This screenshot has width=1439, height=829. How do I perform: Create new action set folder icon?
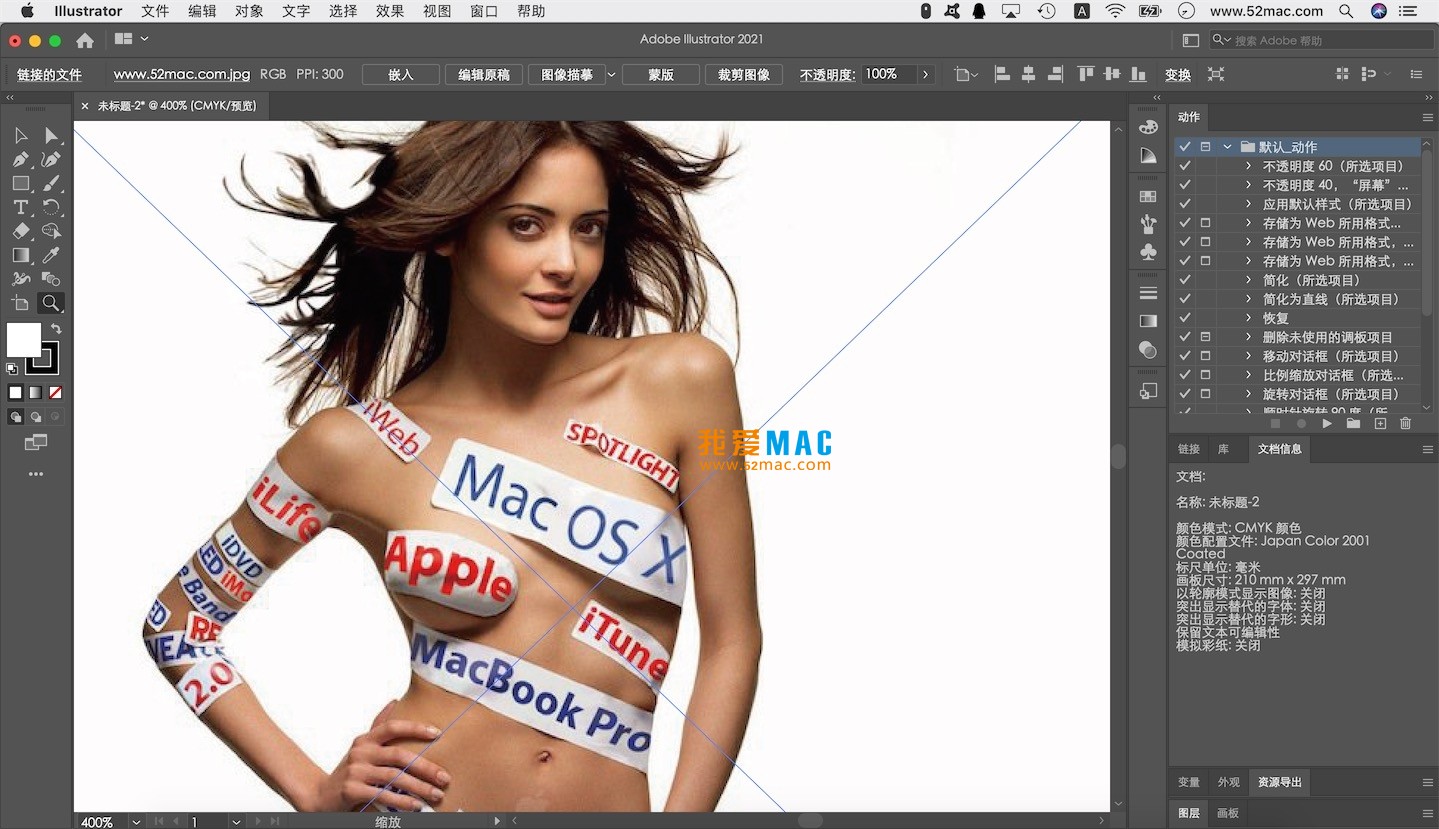pyautogui.click(x=1353, y=424)
